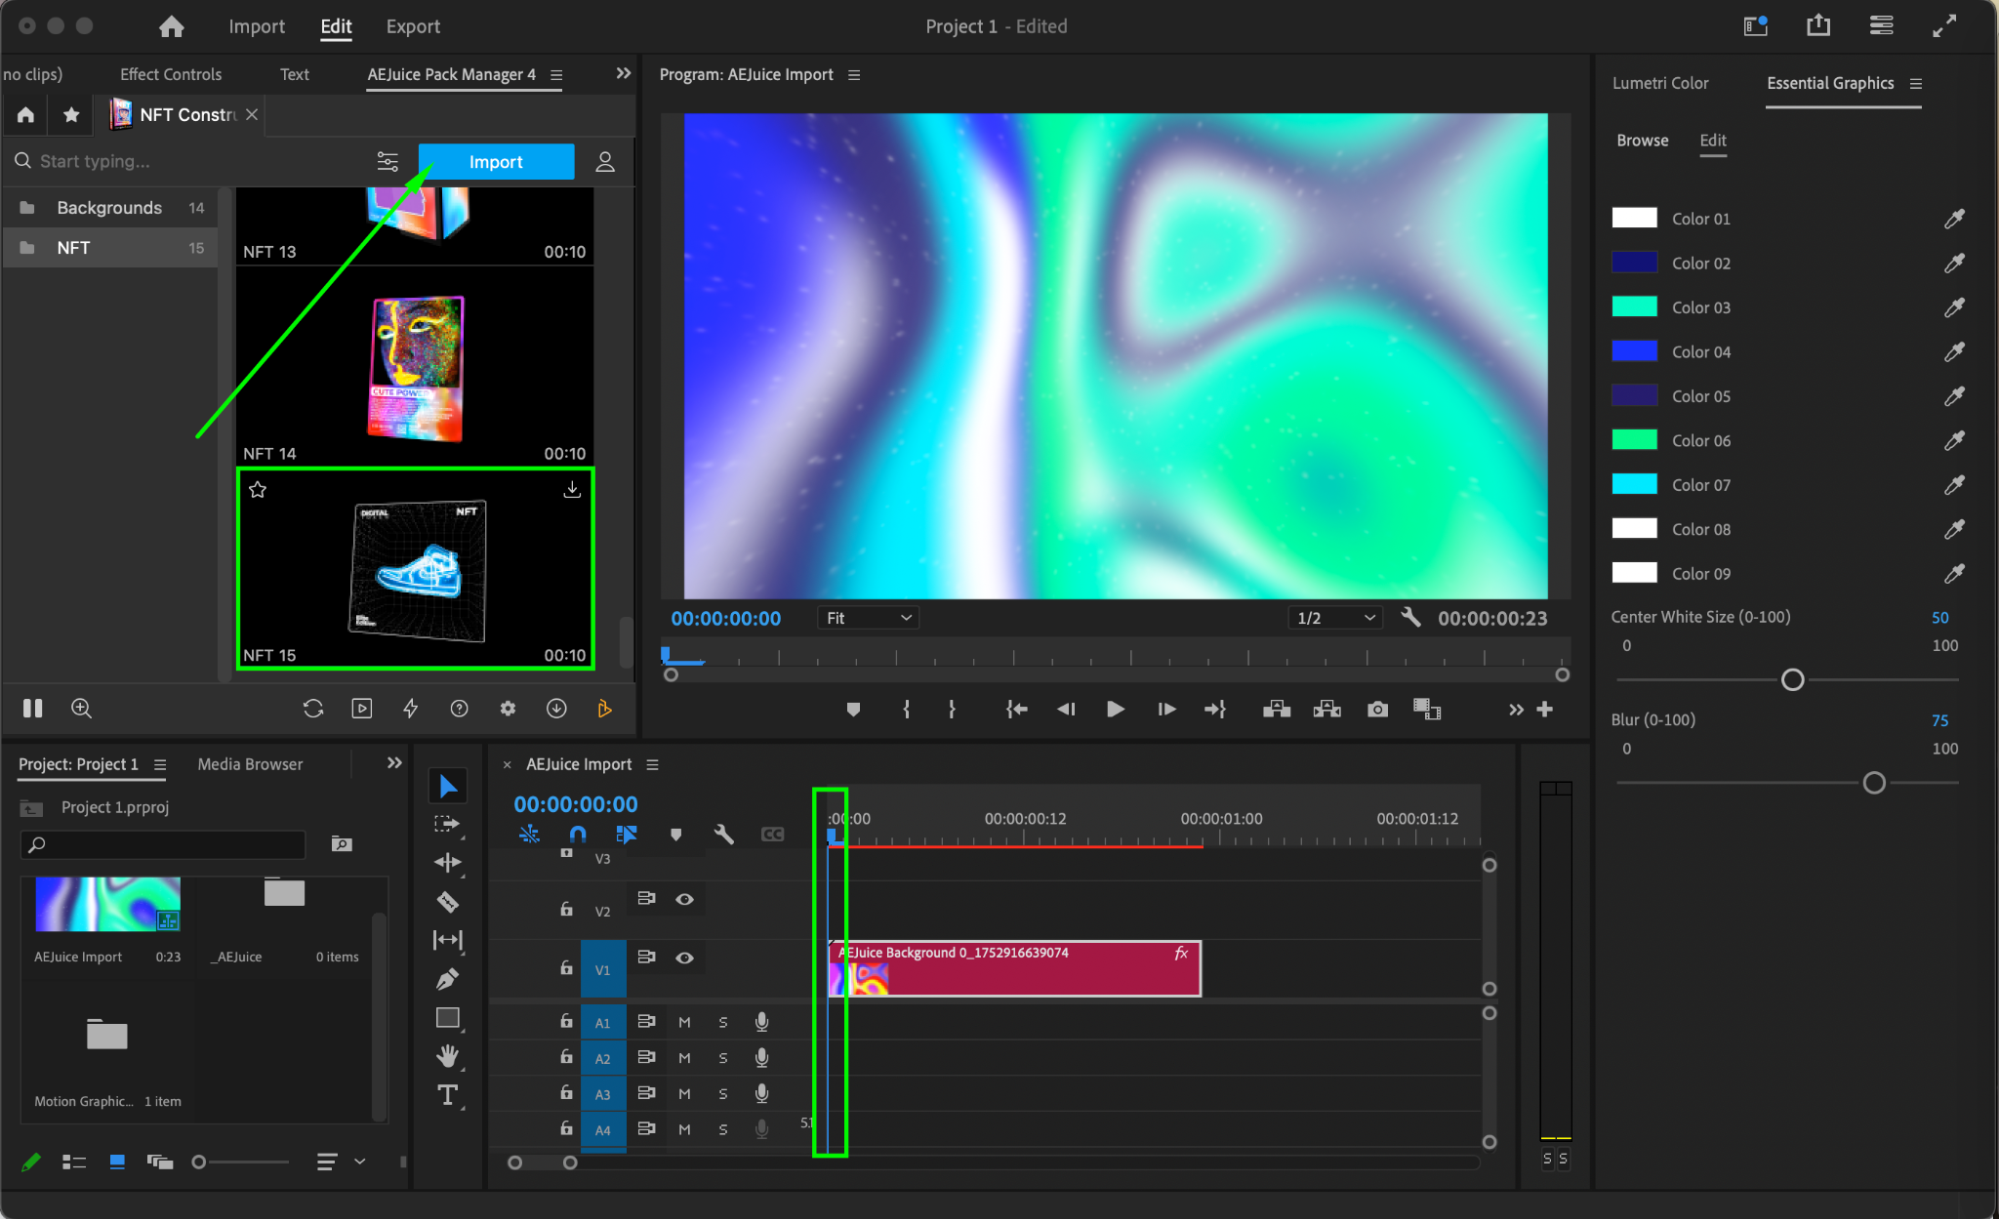Switch to Lumetri Color tab
This screenshot has width=1999, height=1220.
[1660, 83]
